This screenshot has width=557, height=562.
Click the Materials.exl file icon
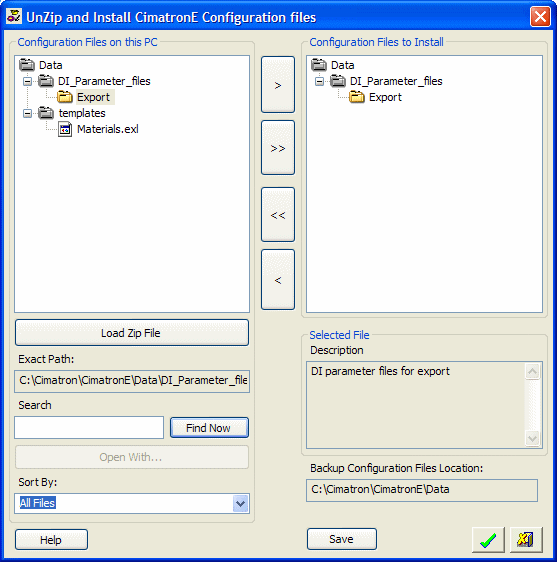65,129
